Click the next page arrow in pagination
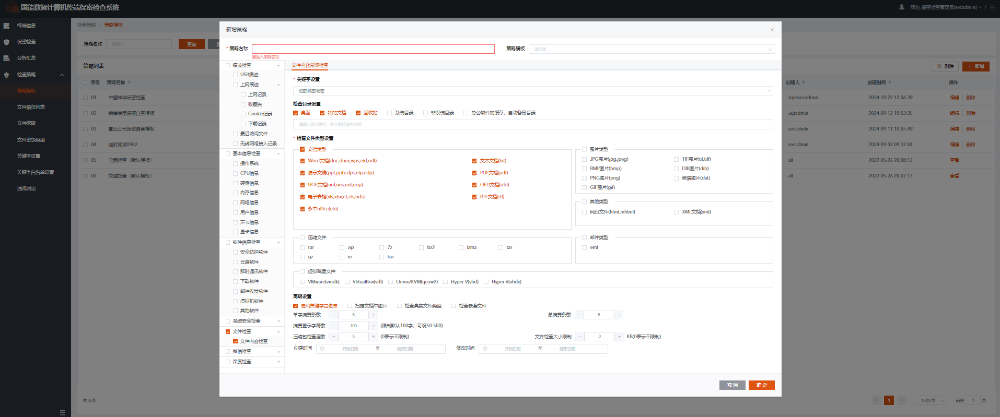1000x417 pixels. click(902, 400)
